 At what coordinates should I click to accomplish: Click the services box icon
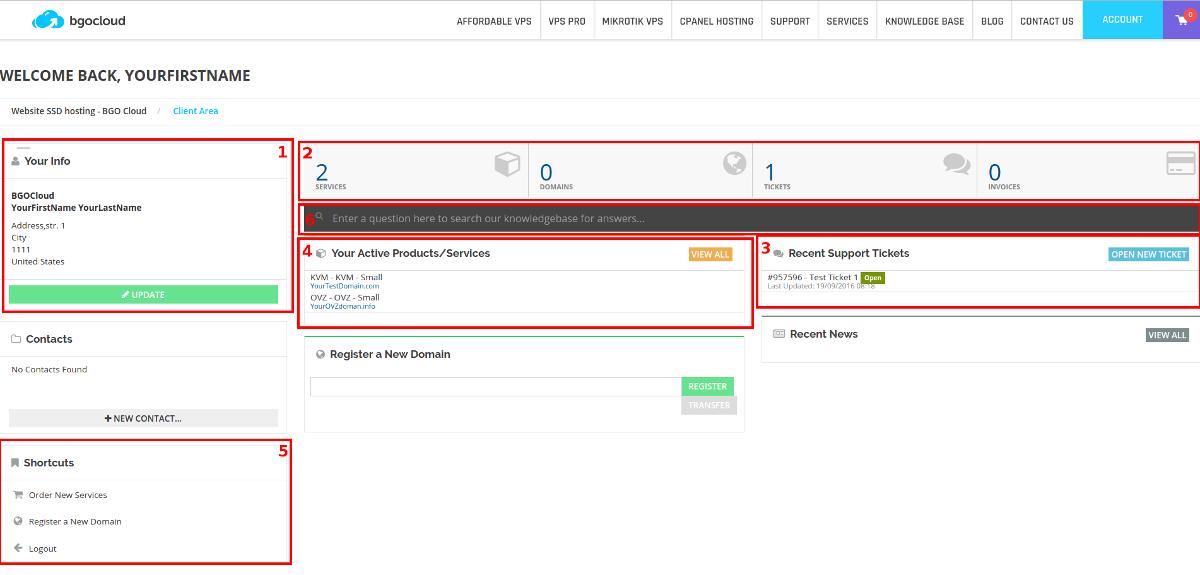tap(507, 164)
